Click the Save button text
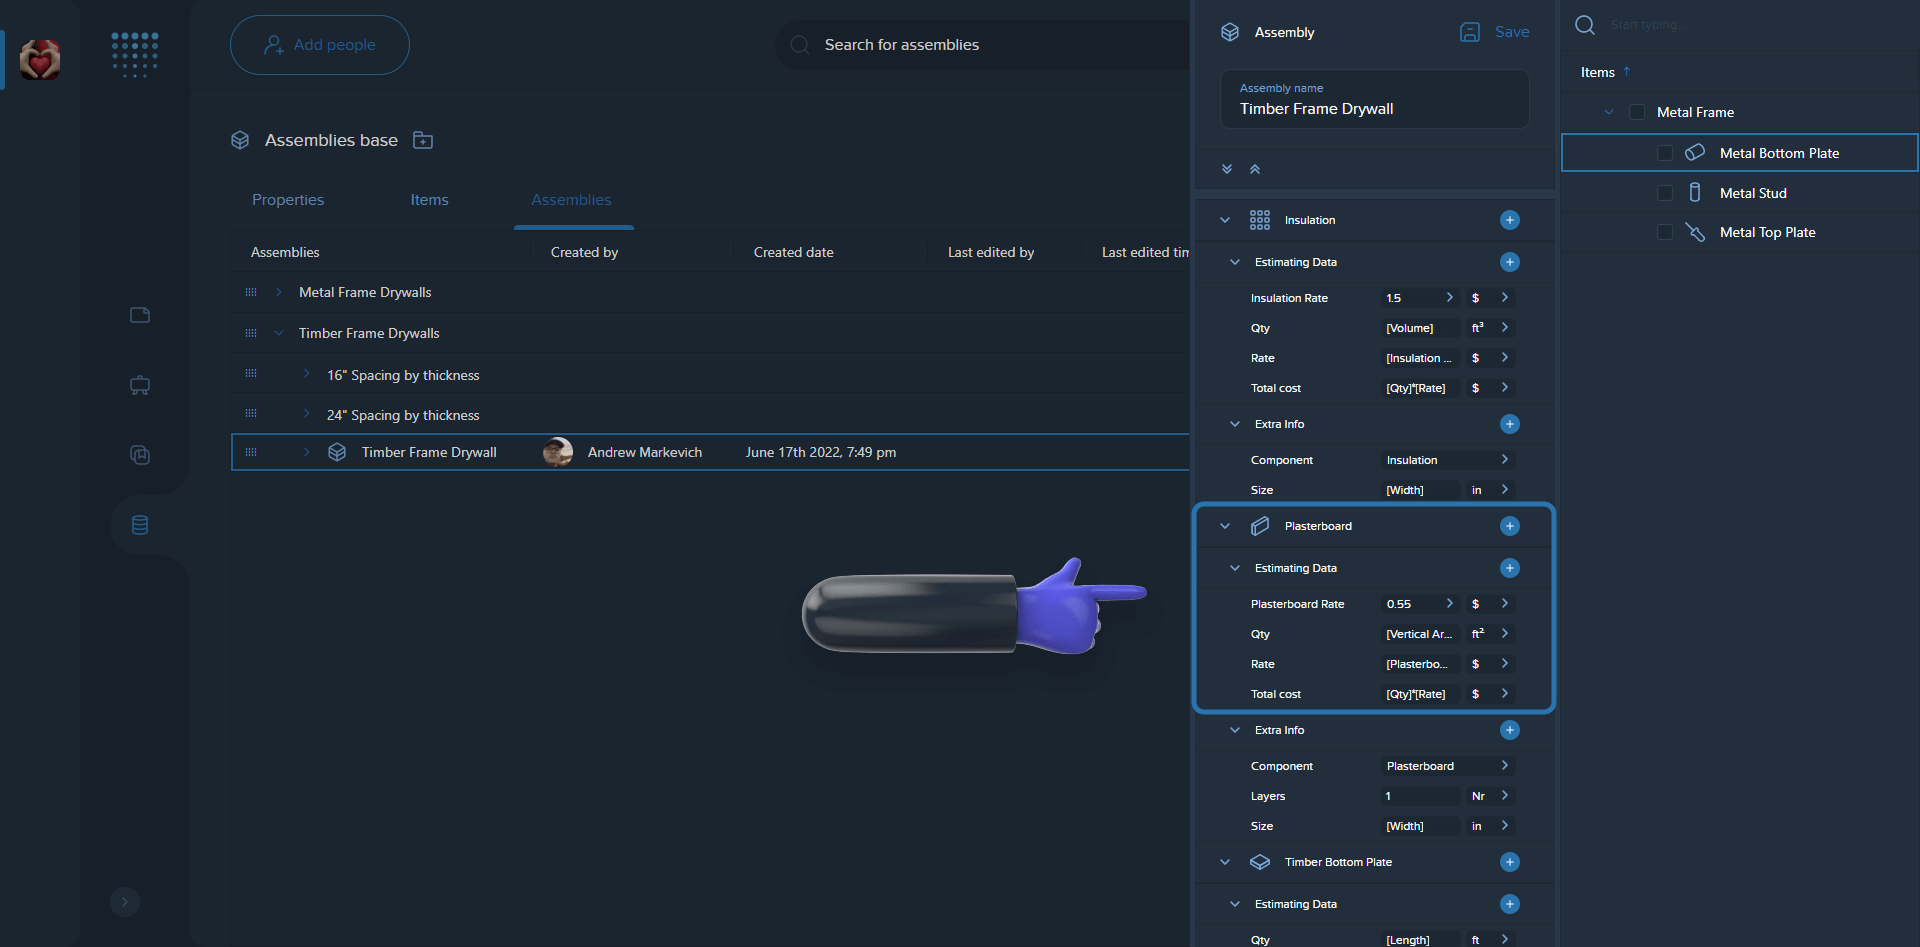Image resolution: width=1920 pixels, height=947 pixels. (x=1512, y=32)
